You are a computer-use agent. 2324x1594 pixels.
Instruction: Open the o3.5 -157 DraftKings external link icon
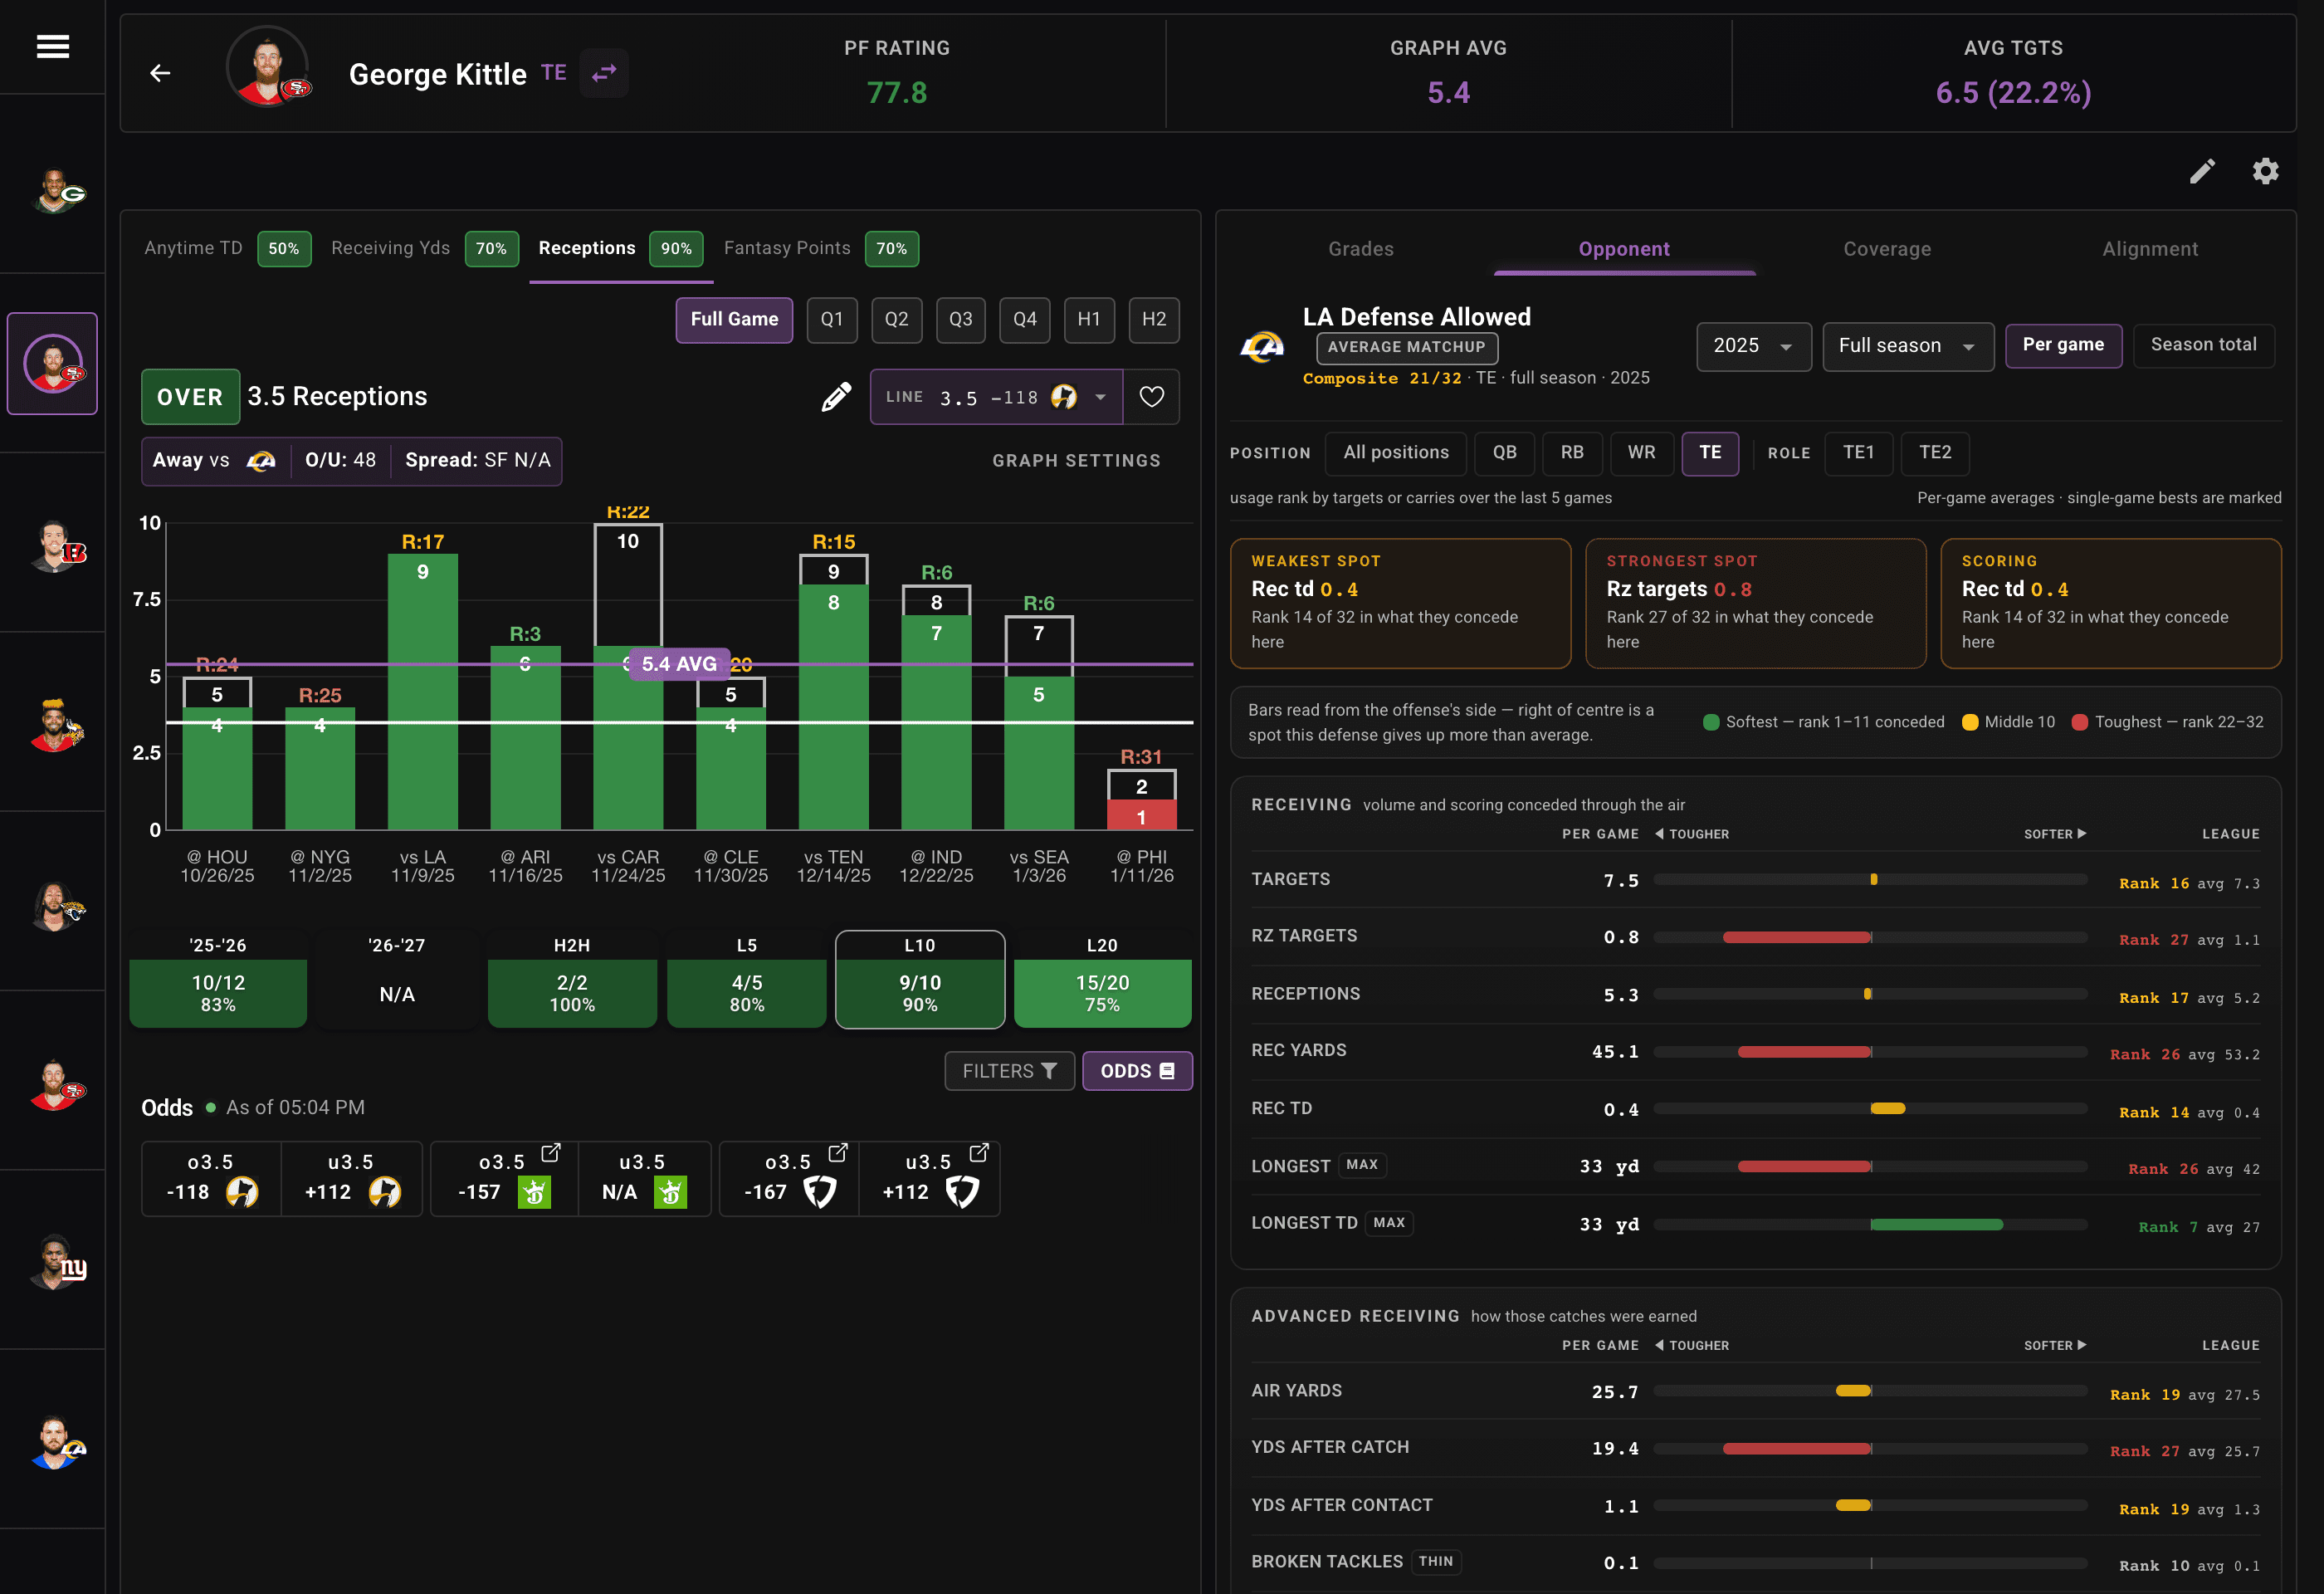click(x=550, y=1153)
